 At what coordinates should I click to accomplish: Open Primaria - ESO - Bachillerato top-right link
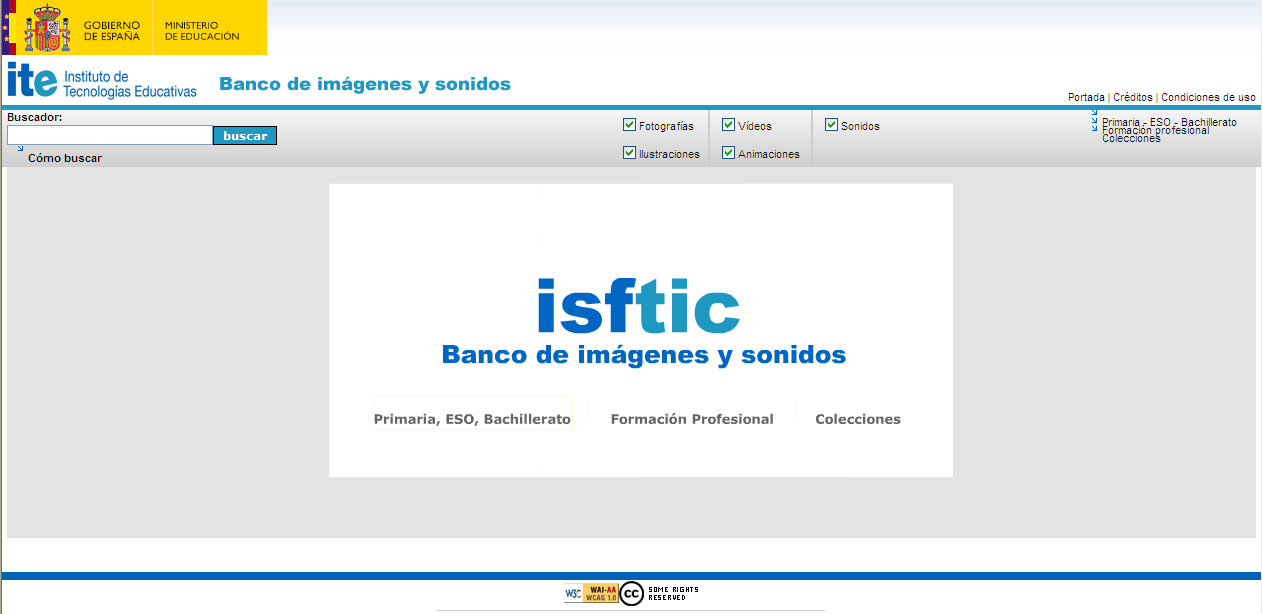tap(1169, 122)
